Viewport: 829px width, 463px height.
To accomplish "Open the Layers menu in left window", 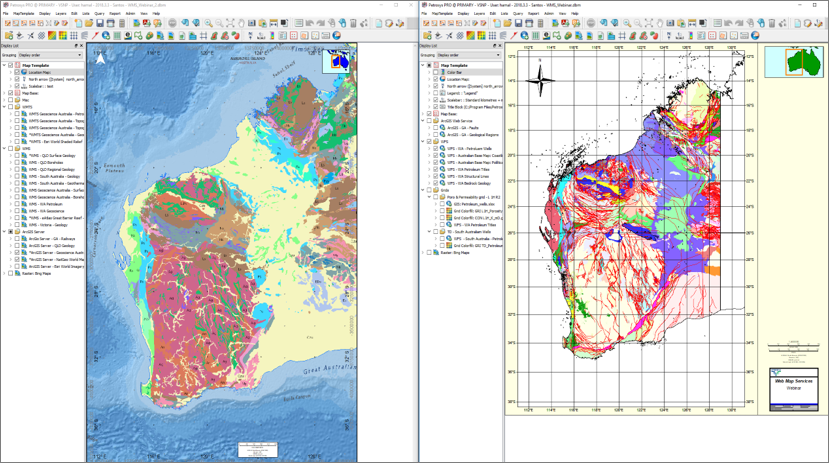I will tap(61, 14).
